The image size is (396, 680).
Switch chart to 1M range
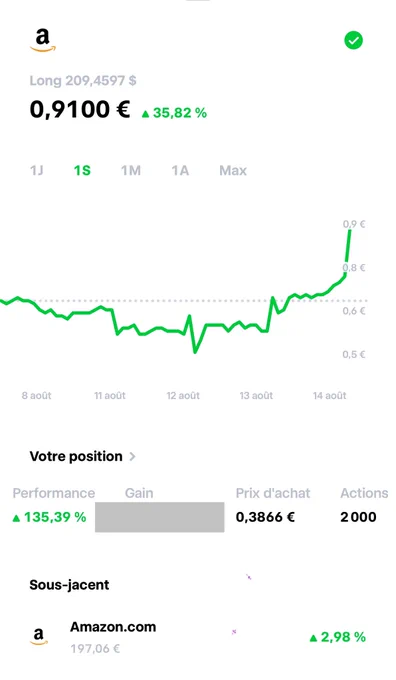click(x=131, y=170)
